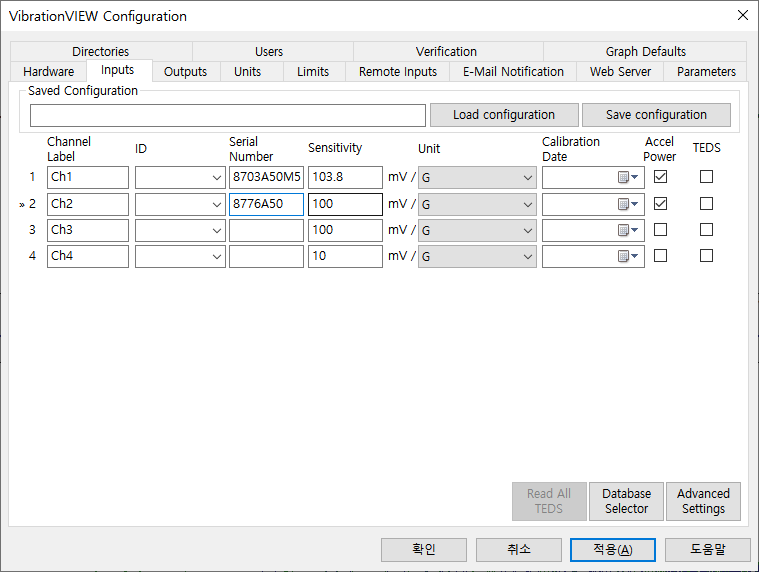Open the Unit dropdown for channel 4
759x572 pixels.
477,256
